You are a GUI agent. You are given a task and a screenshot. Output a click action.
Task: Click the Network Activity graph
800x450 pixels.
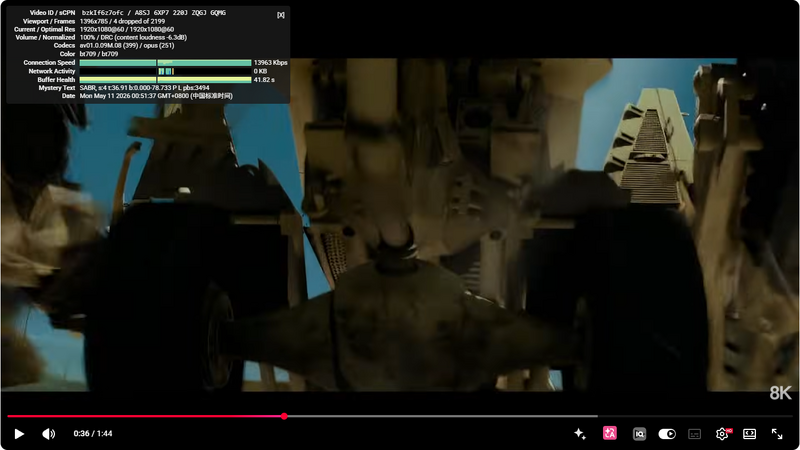pos(165,71)
